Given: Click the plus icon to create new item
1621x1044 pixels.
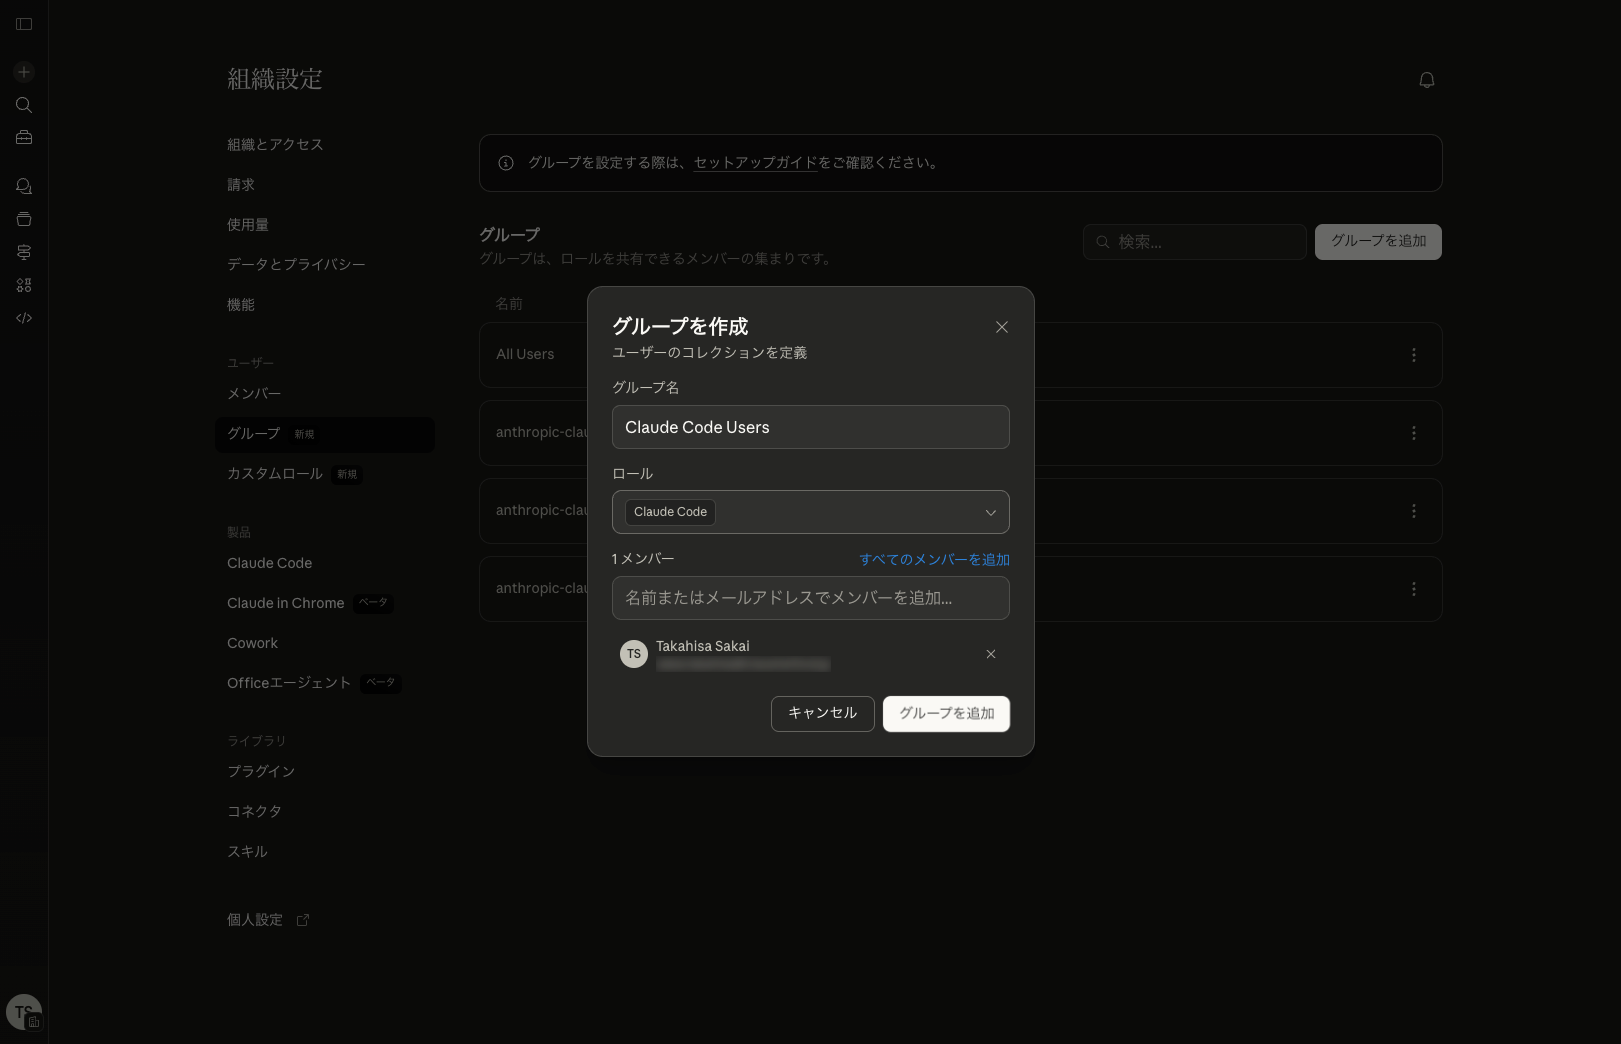Looking at the screenshot, I should coord(24,72).
